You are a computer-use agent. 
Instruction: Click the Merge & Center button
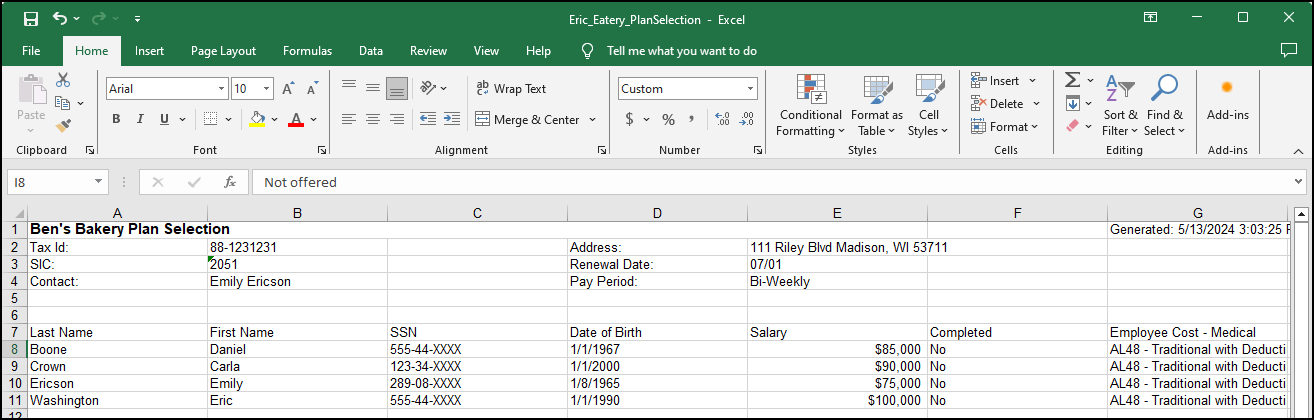click(x=529, y=119)
